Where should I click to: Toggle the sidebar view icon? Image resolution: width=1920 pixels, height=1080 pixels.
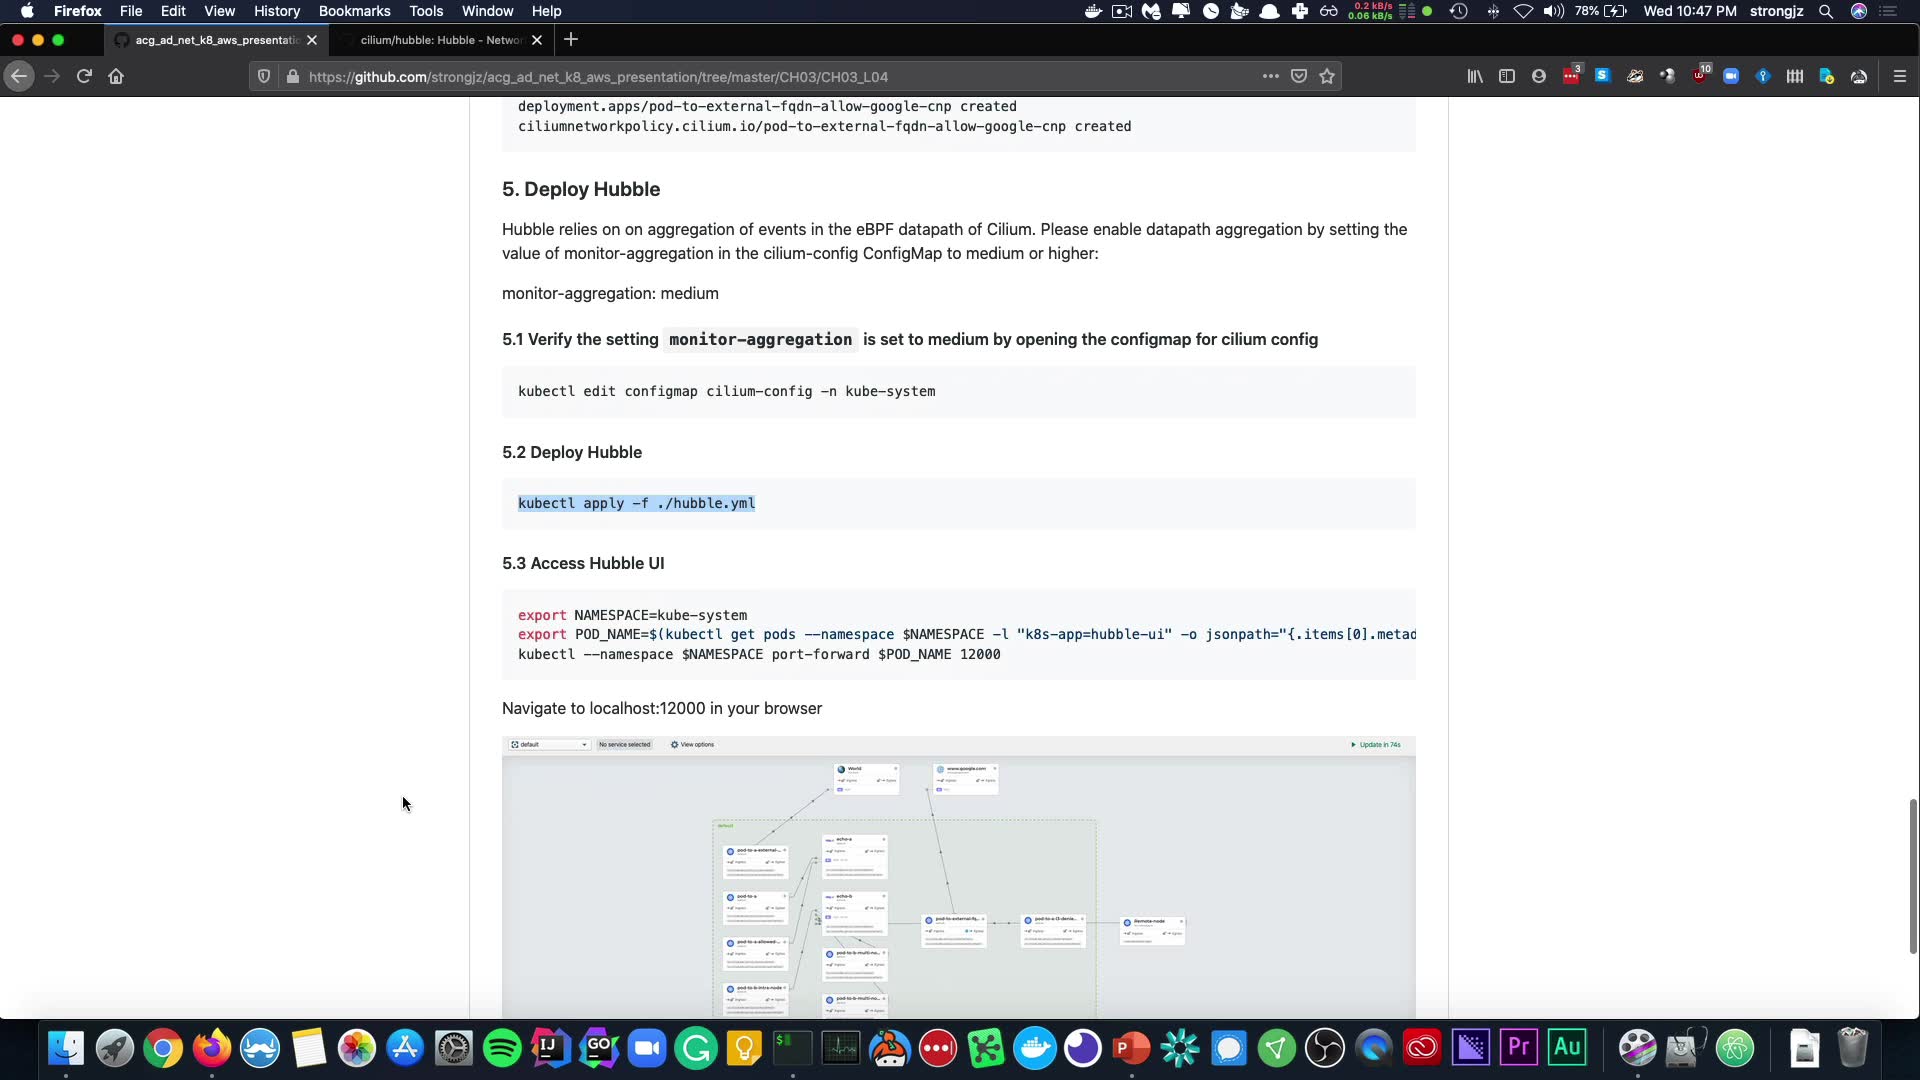(1507, 76)
